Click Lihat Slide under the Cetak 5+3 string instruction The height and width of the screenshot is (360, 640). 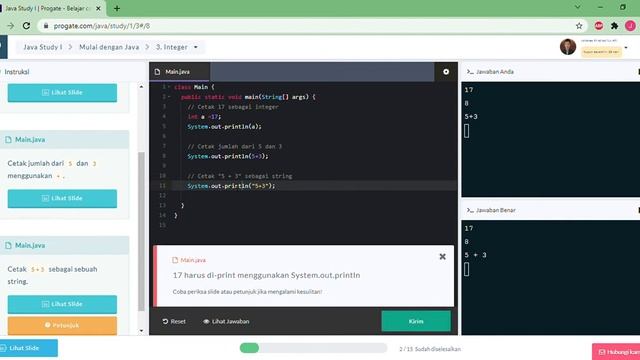coord(62,304)
